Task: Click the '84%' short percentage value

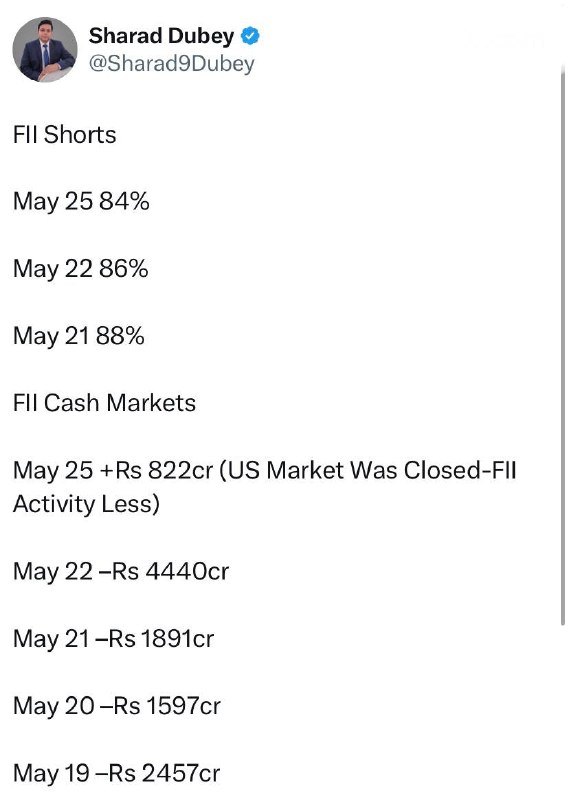Action: (124, 201)
